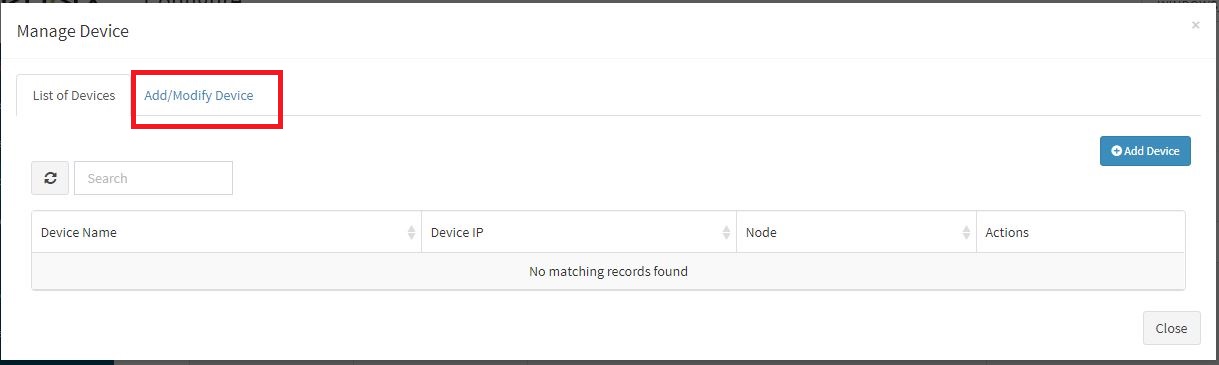Sort table by Device Name header text

tap(78, 232)
